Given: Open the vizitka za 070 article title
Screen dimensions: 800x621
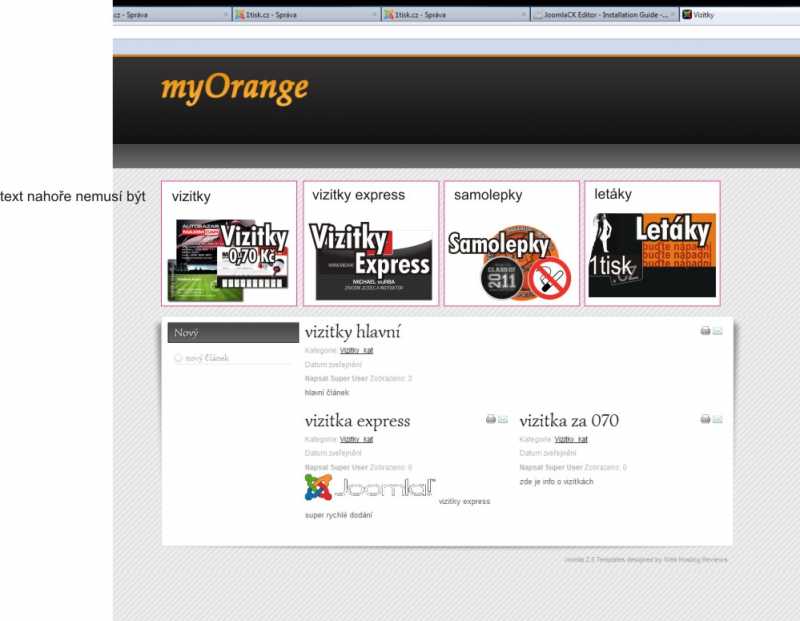Looking at the screenshot, I should pyautogui.click(x=568, y=421).
